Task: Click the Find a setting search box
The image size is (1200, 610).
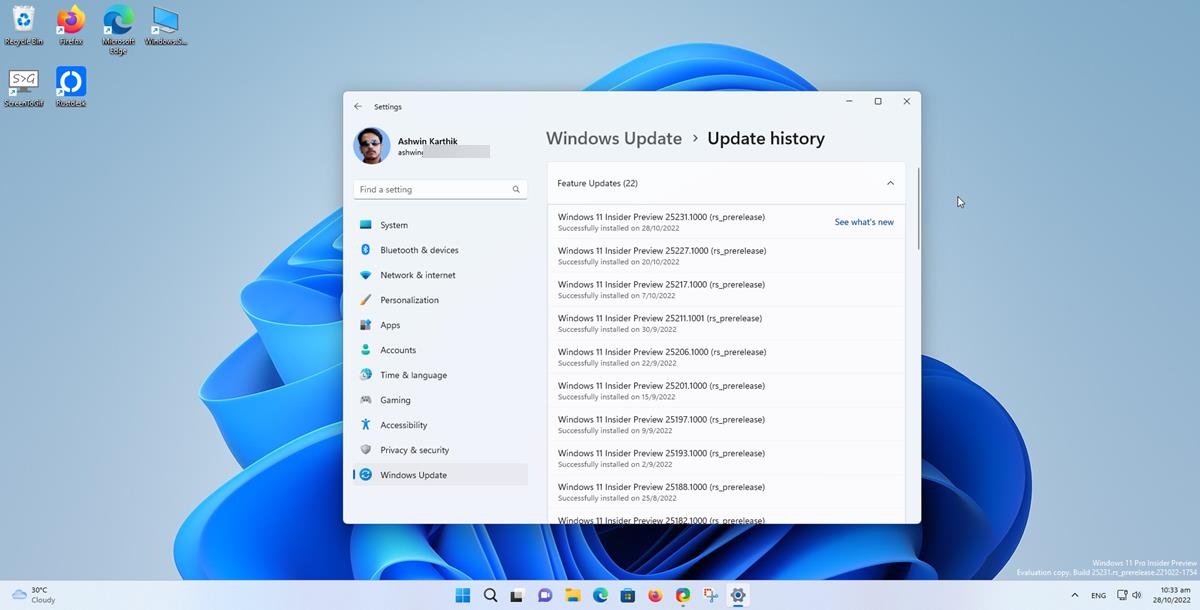Action: 440,189
